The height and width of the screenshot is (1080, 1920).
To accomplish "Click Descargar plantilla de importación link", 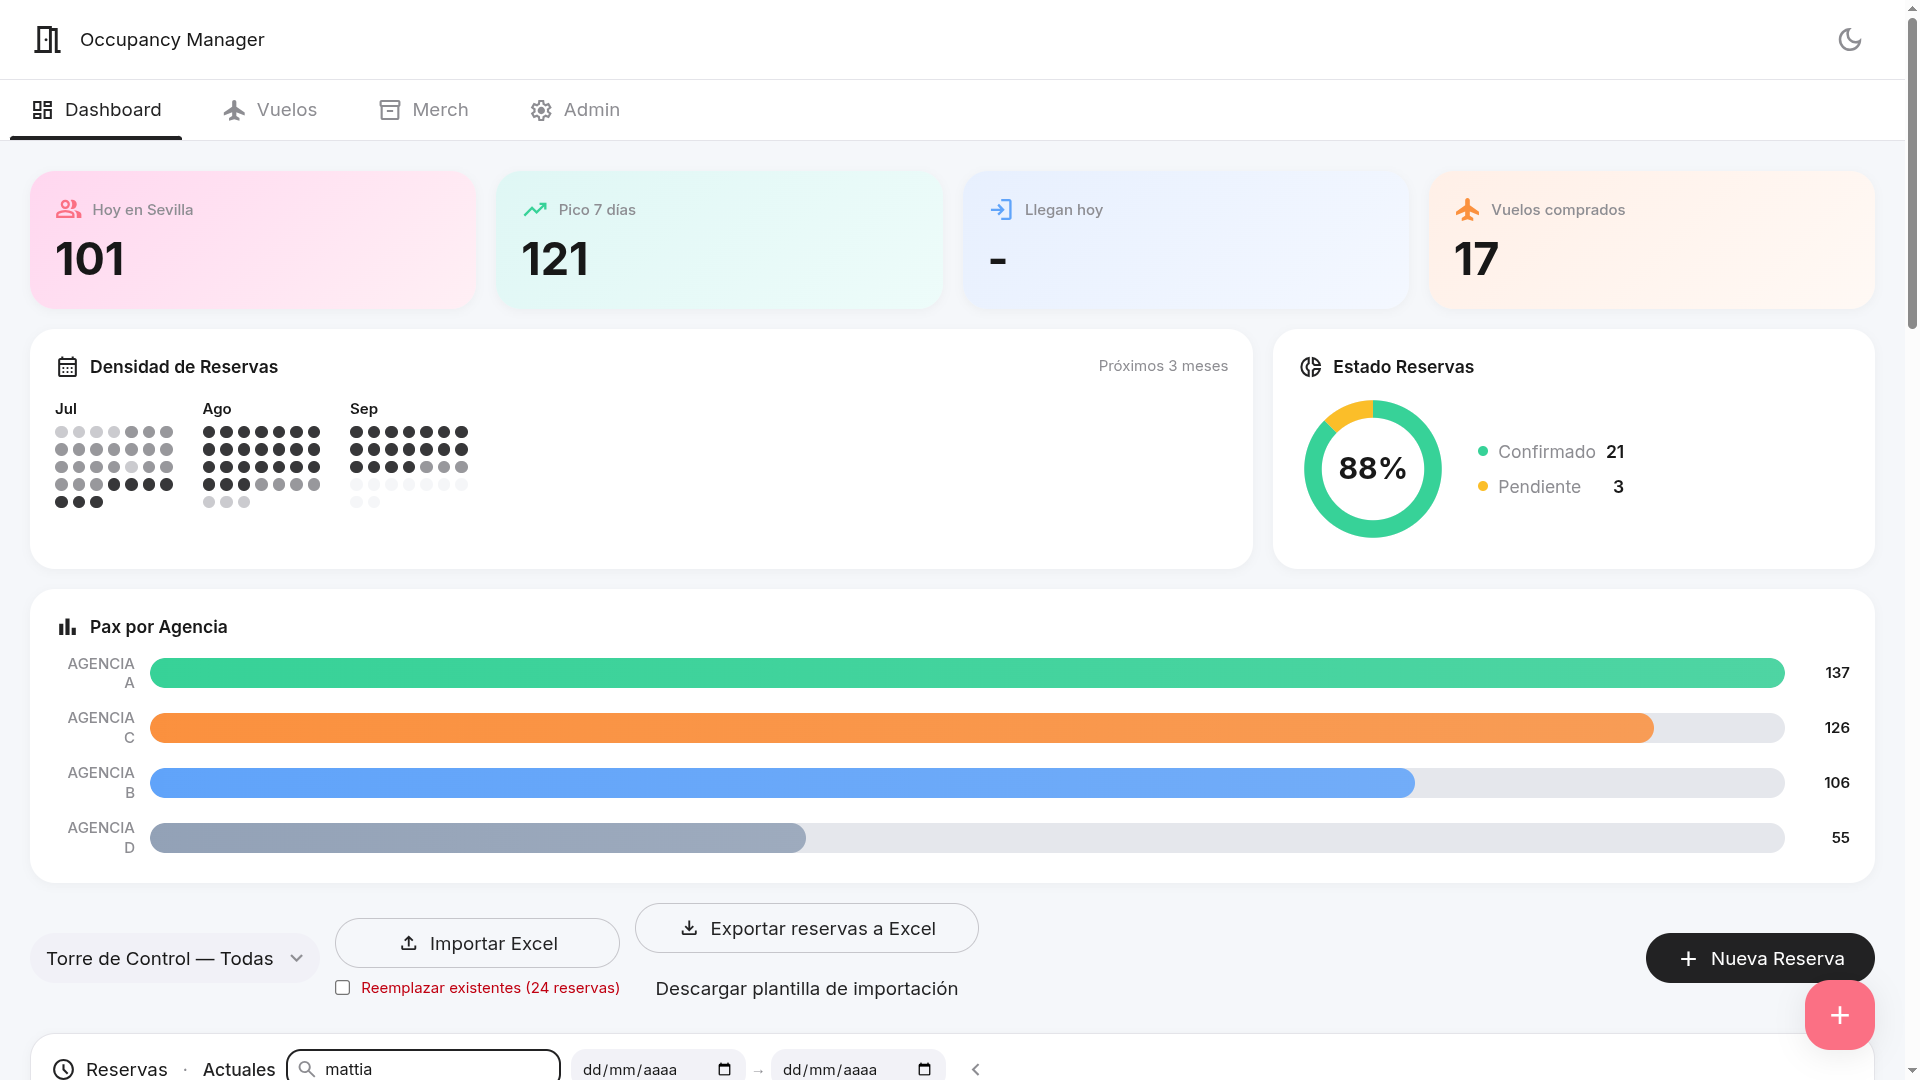I will [x=807, y=988].
